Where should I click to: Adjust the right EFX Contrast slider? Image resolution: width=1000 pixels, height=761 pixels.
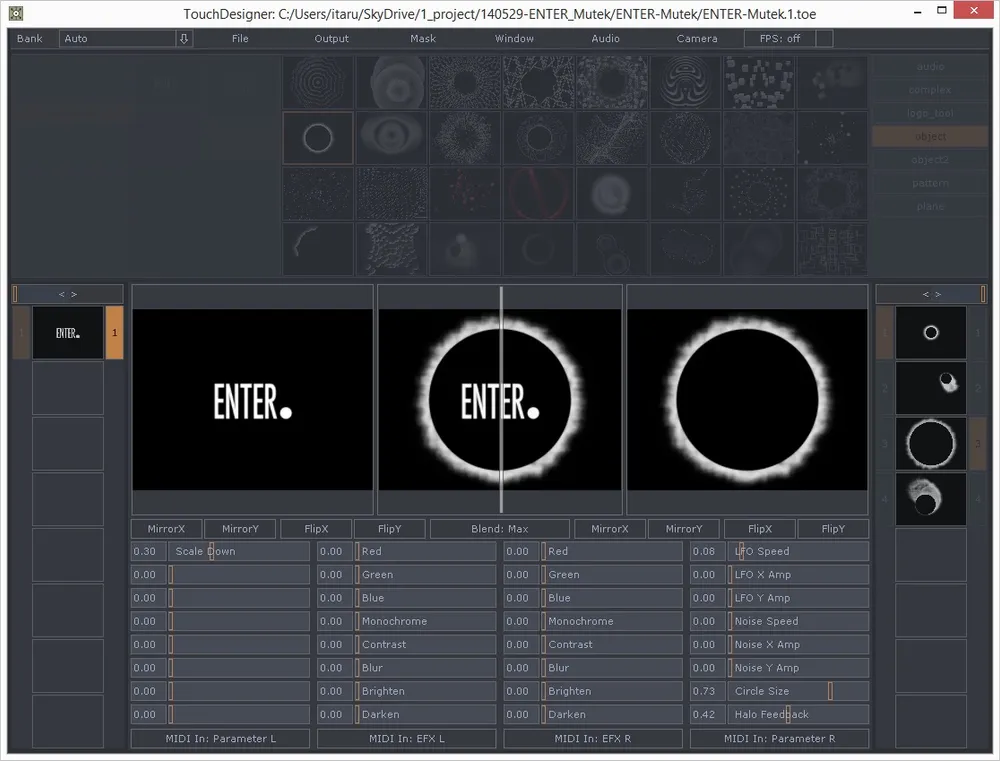(x=612, y=644)
